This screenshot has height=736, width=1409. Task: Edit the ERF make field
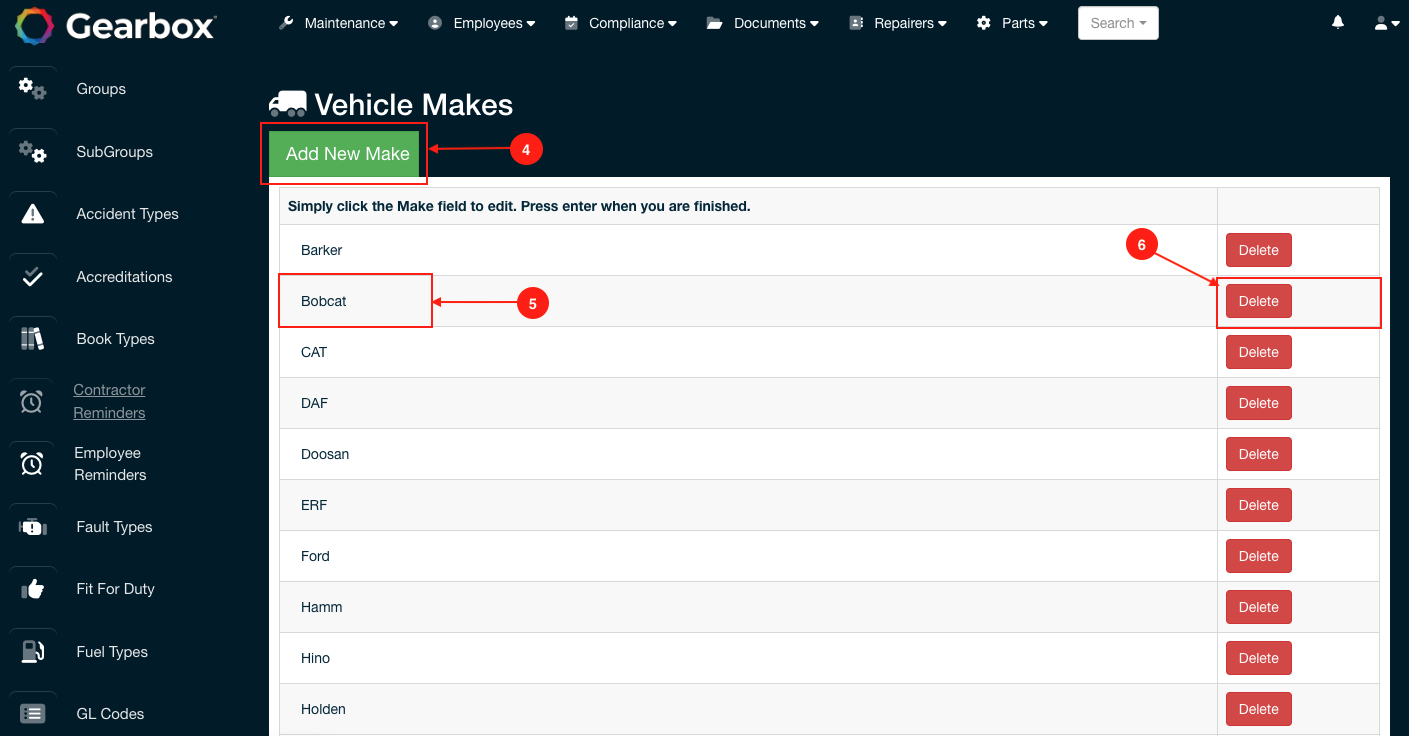[748, 505]
